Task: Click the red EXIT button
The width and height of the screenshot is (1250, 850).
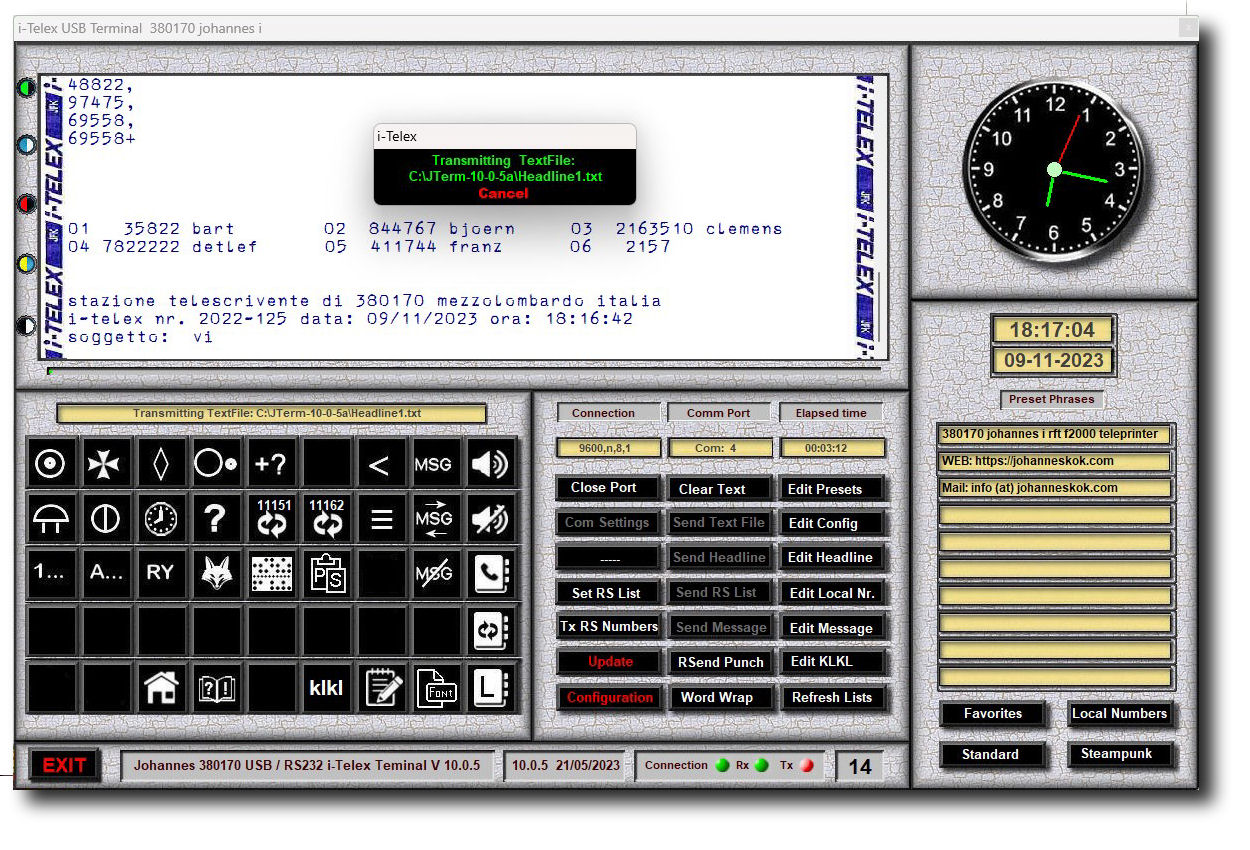Action: [x=64, y=765]
